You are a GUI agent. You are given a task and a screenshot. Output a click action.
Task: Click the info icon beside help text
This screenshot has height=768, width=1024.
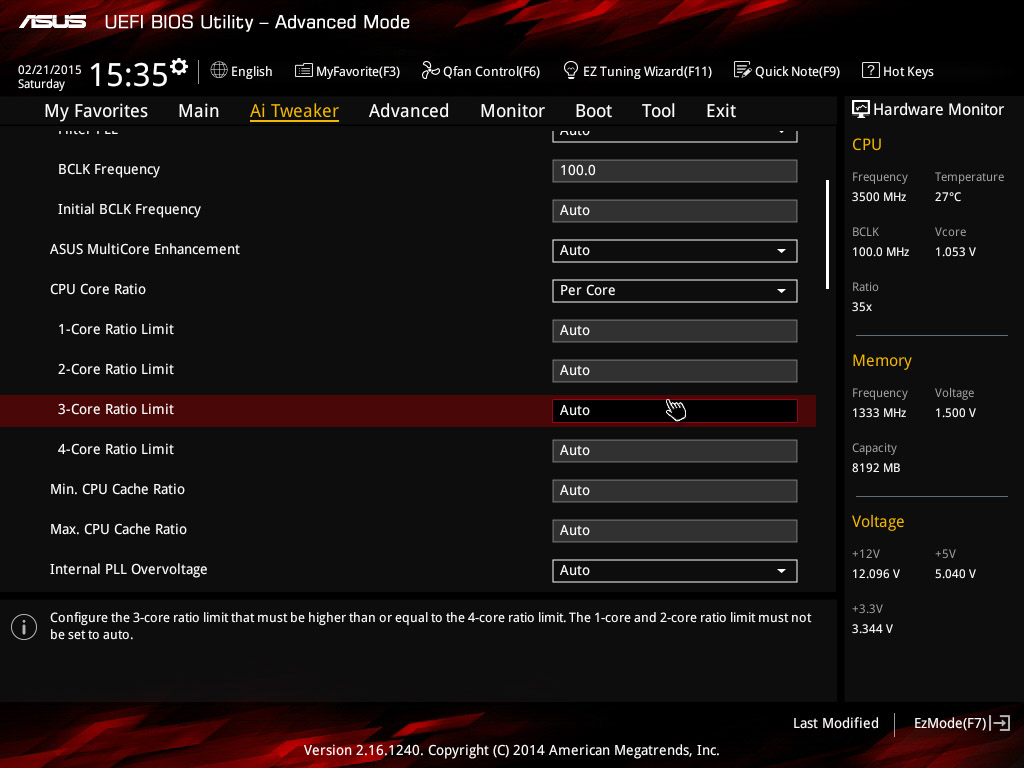(x=24, y=627)
